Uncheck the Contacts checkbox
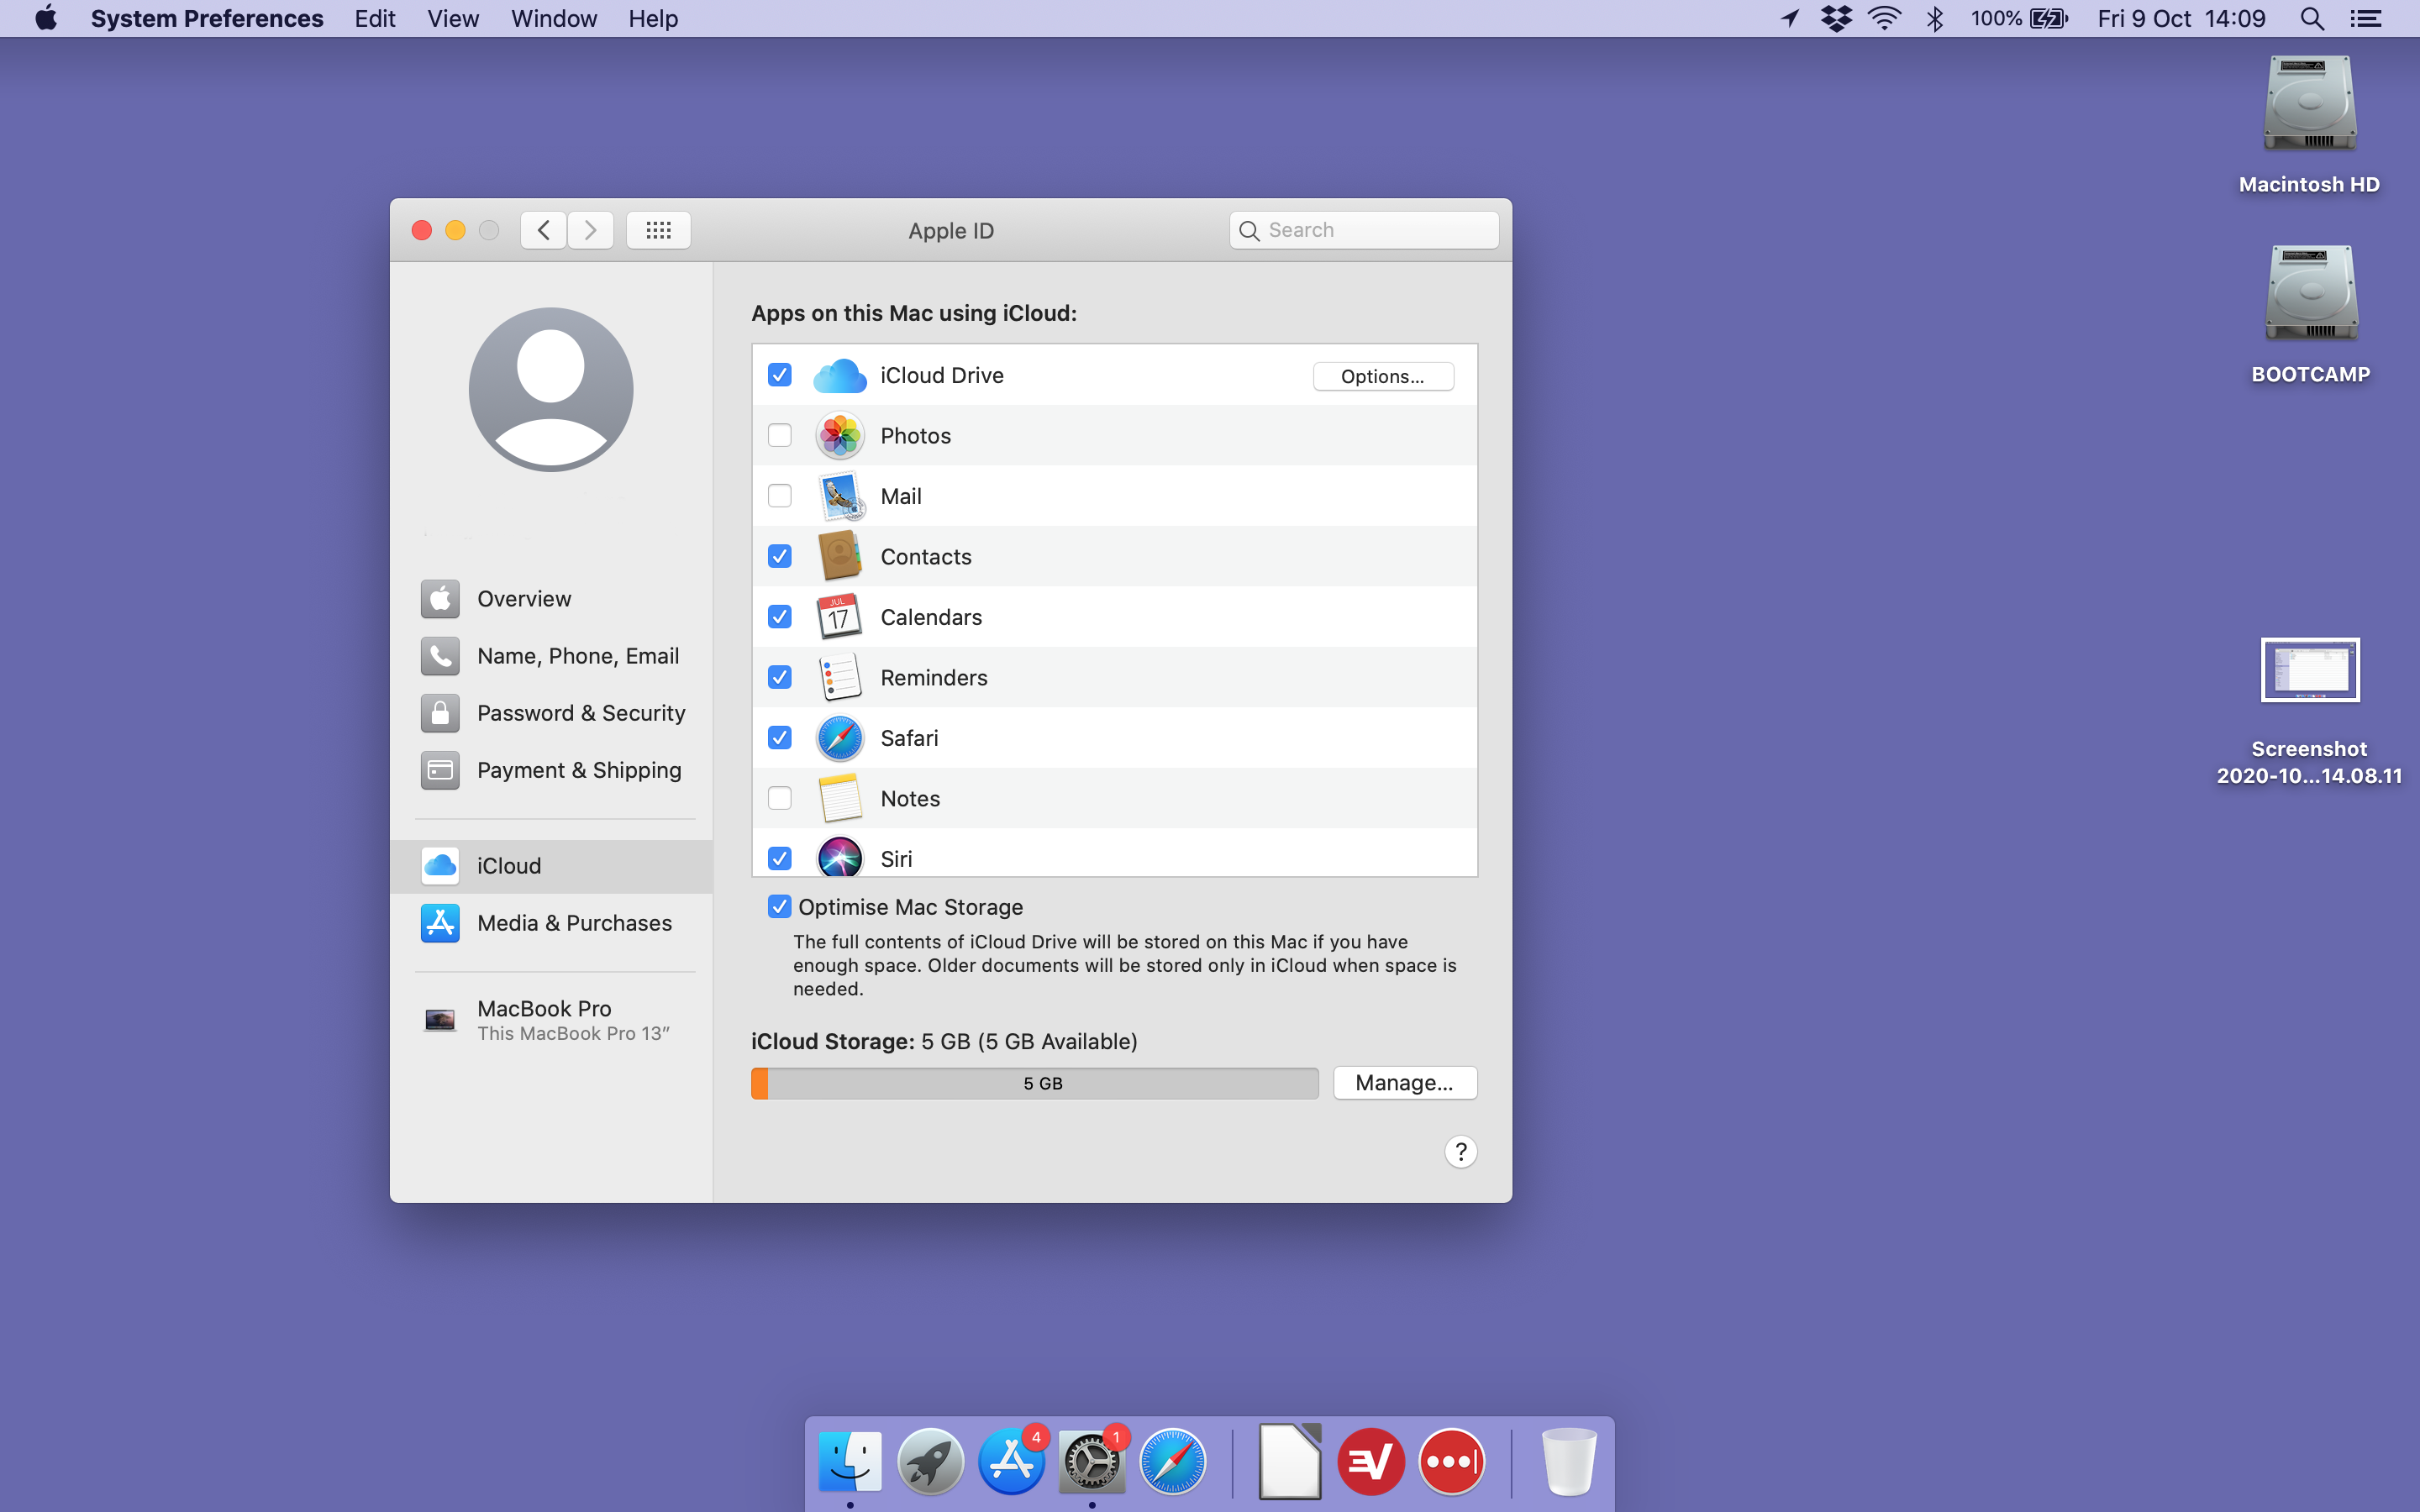The image size is (2420, 1512). (x=780, y=556)
